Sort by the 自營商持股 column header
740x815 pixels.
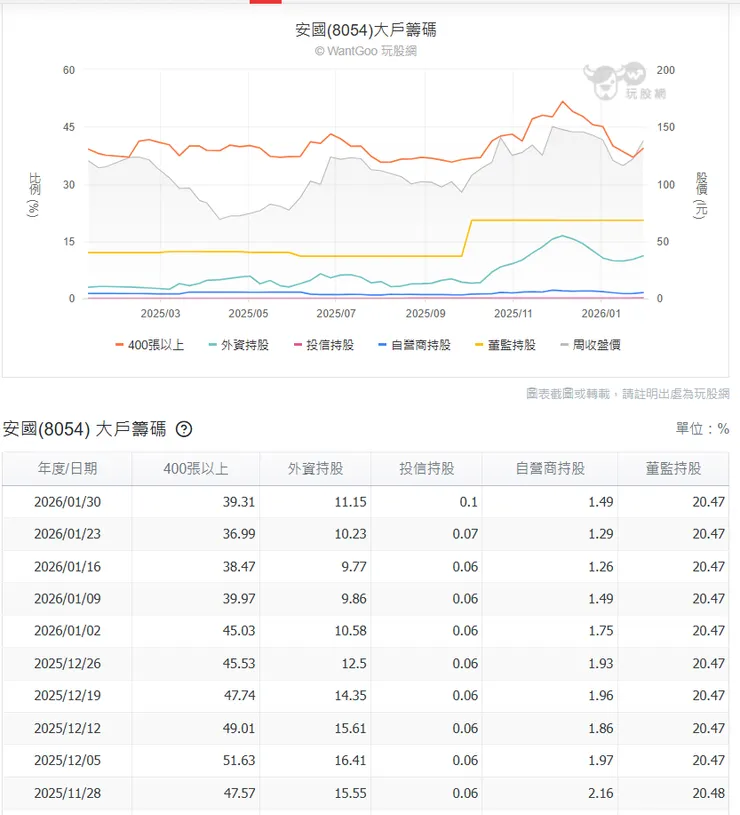point(550,468)
